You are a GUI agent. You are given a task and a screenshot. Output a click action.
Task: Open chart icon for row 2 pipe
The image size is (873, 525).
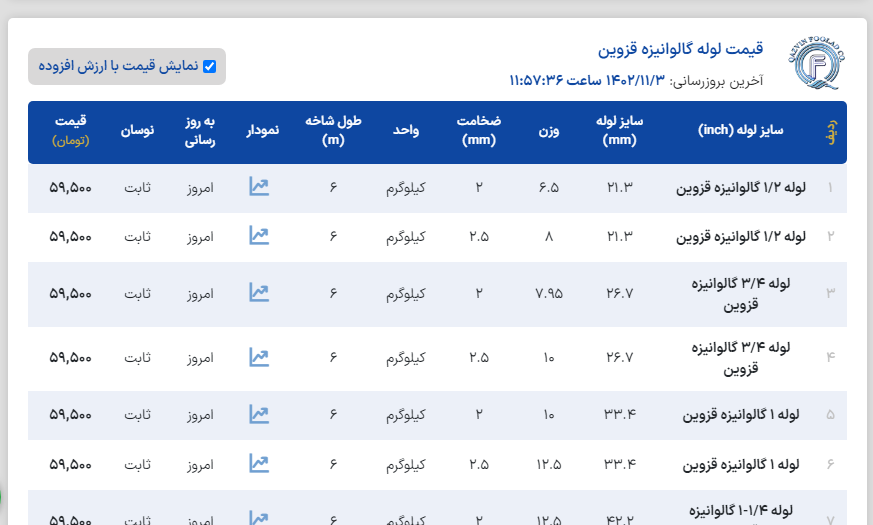259,236
